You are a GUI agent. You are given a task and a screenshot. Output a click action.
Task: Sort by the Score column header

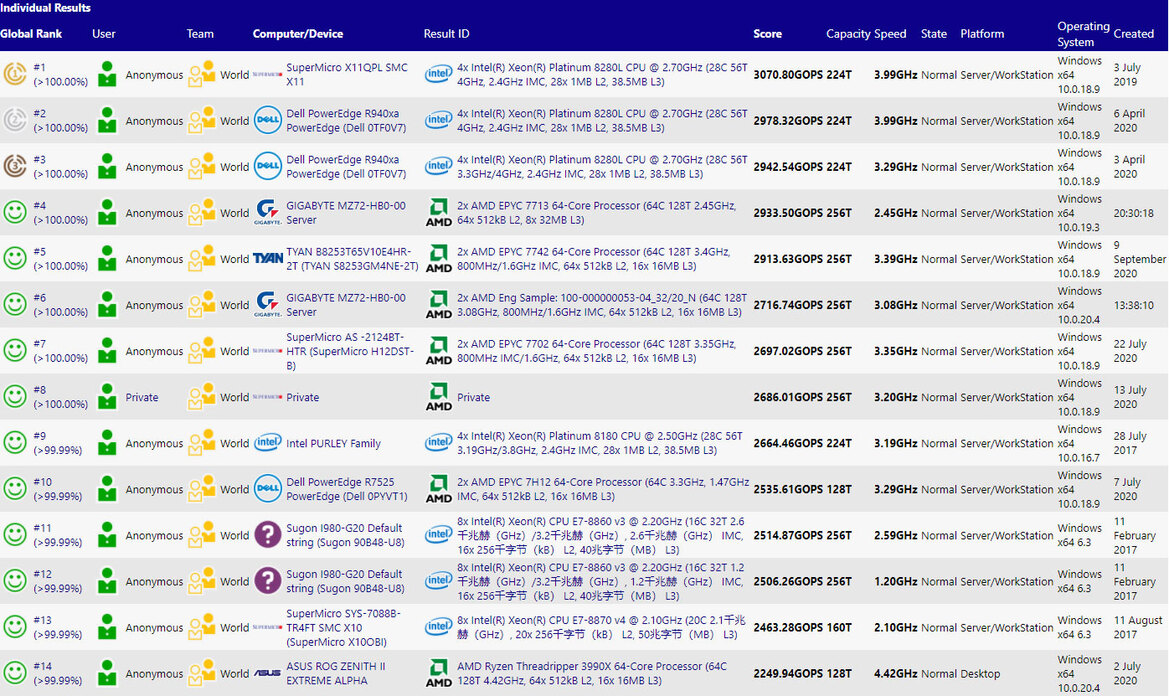click(767, 34)
